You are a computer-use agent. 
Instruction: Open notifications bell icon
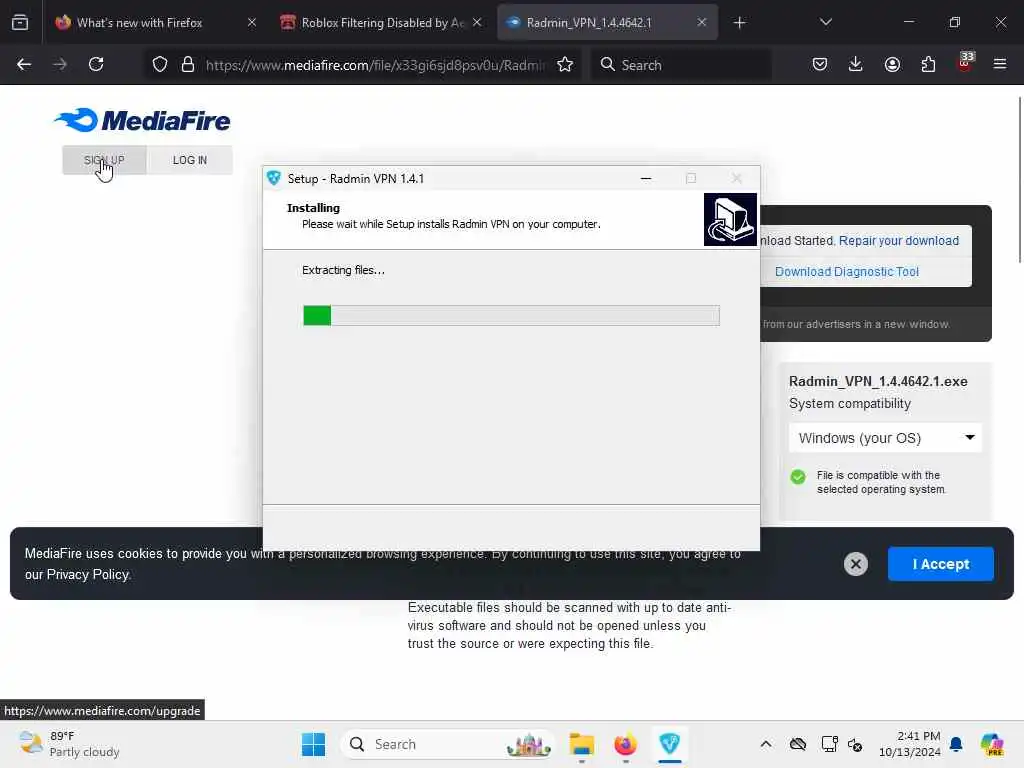pyautogui.click(x=957, y=744)
